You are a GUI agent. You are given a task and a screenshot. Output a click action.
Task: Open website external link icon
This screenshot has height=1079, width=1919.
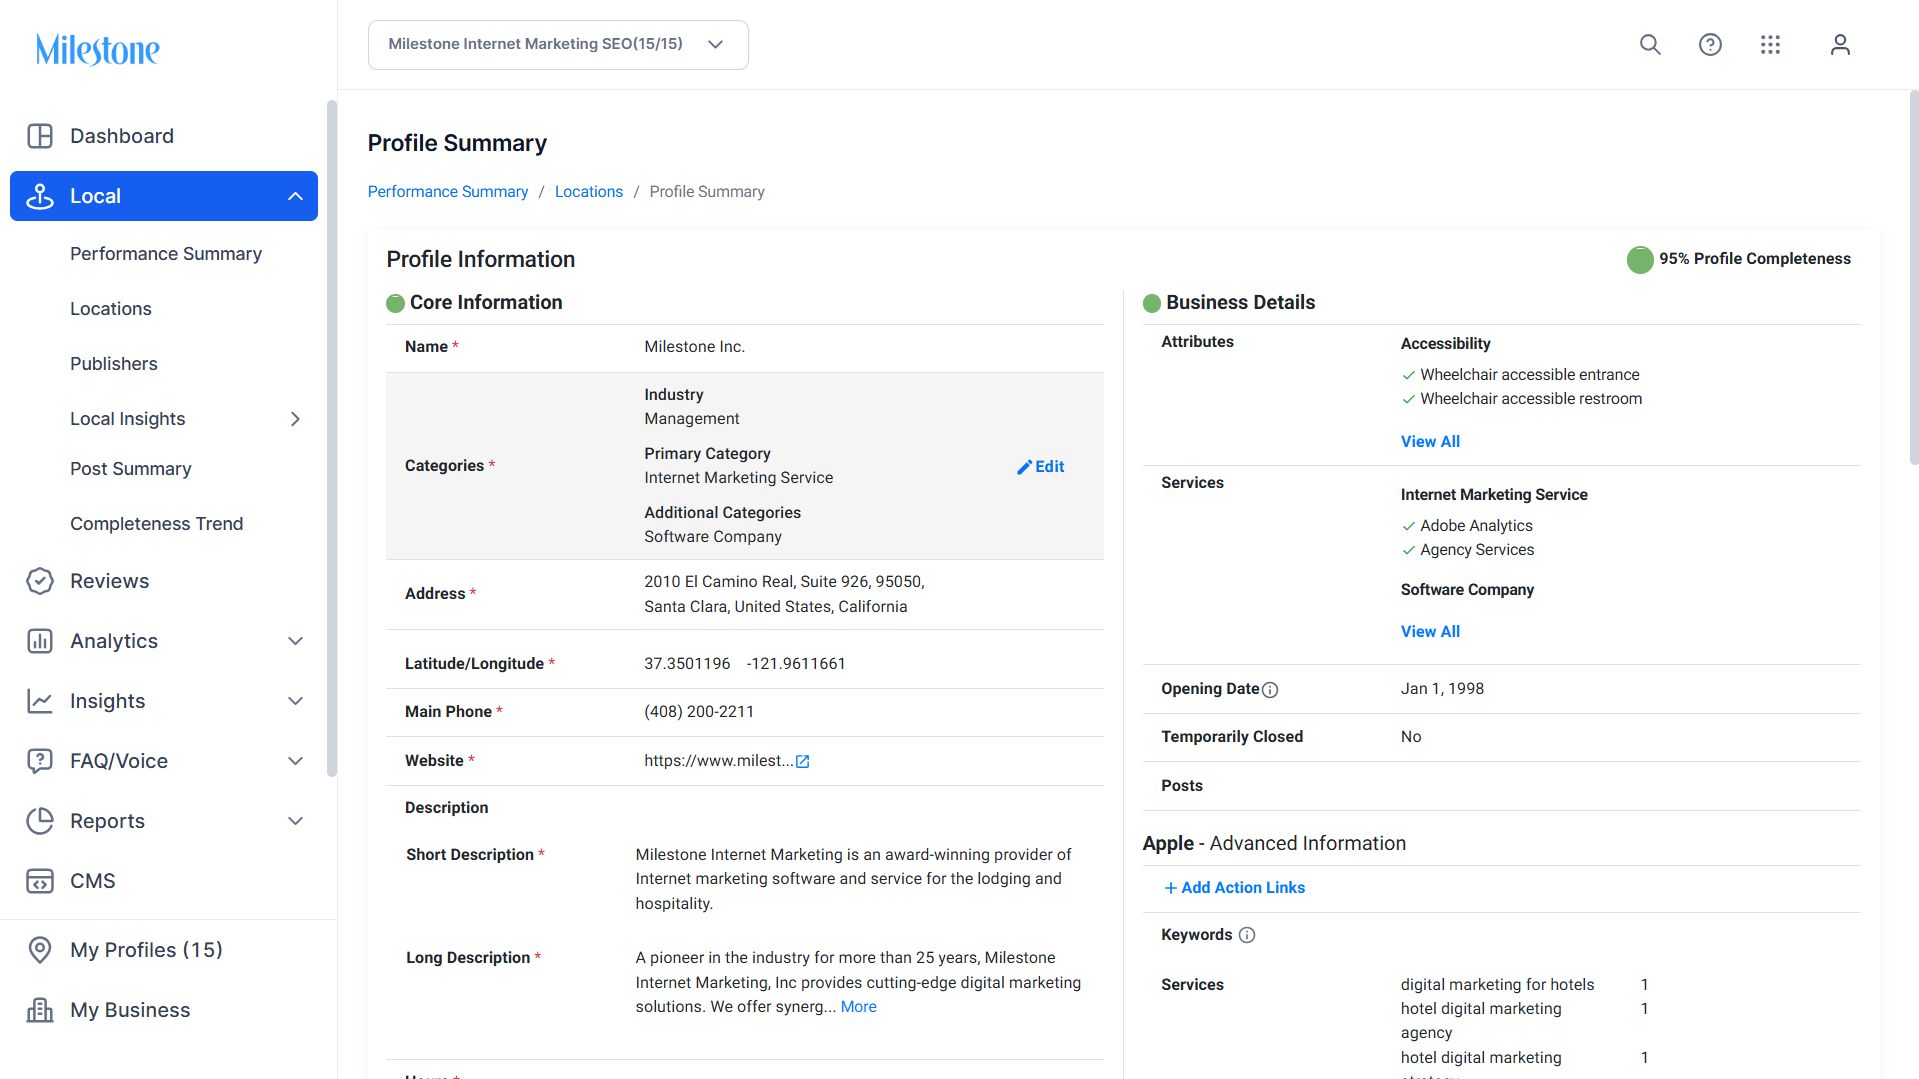802,762
